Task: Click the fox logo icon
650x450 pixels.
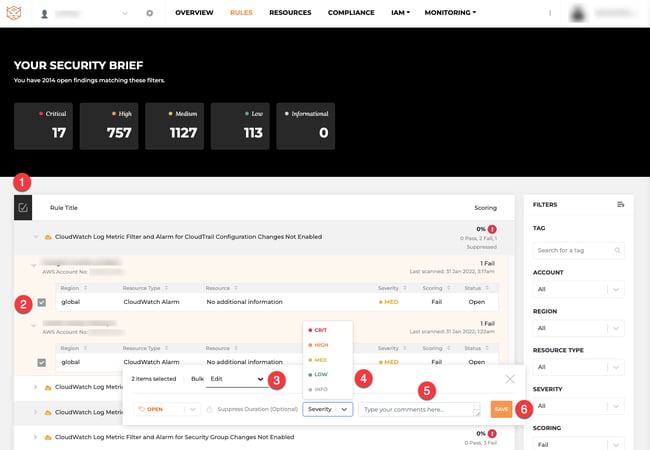Action: tap(14, 13)
